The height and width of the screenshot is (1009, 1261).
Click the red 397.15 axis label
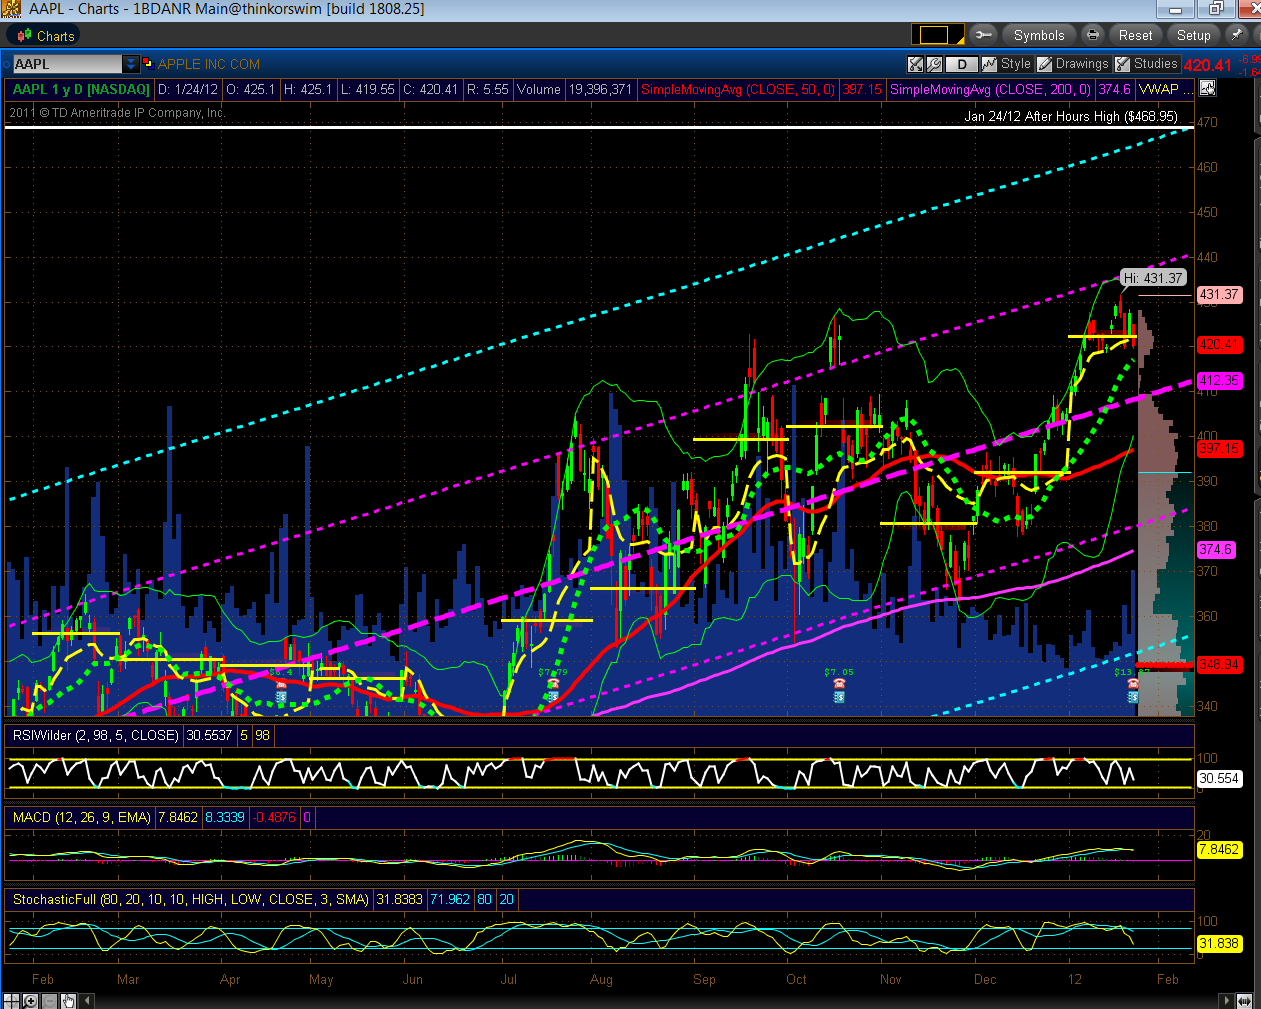(1219, 449)
